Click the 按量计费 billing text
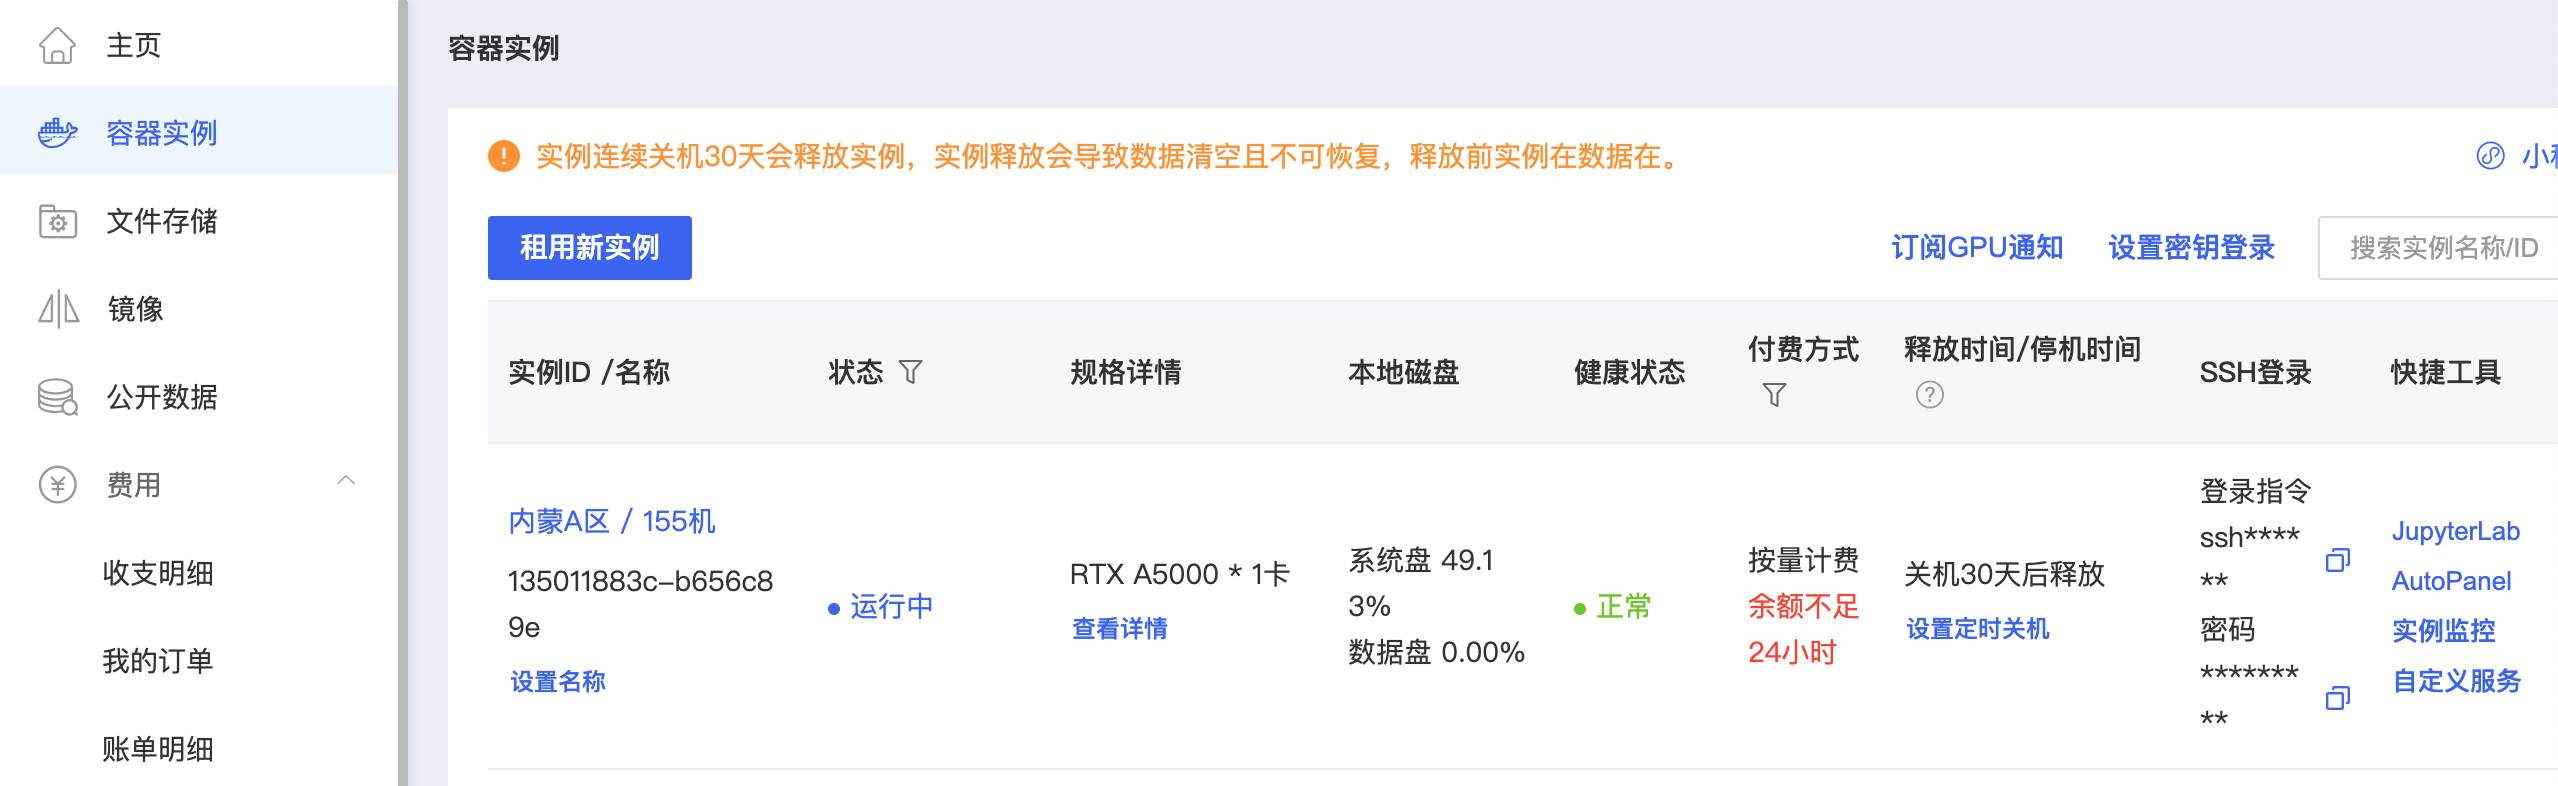 coord(1803,560)
